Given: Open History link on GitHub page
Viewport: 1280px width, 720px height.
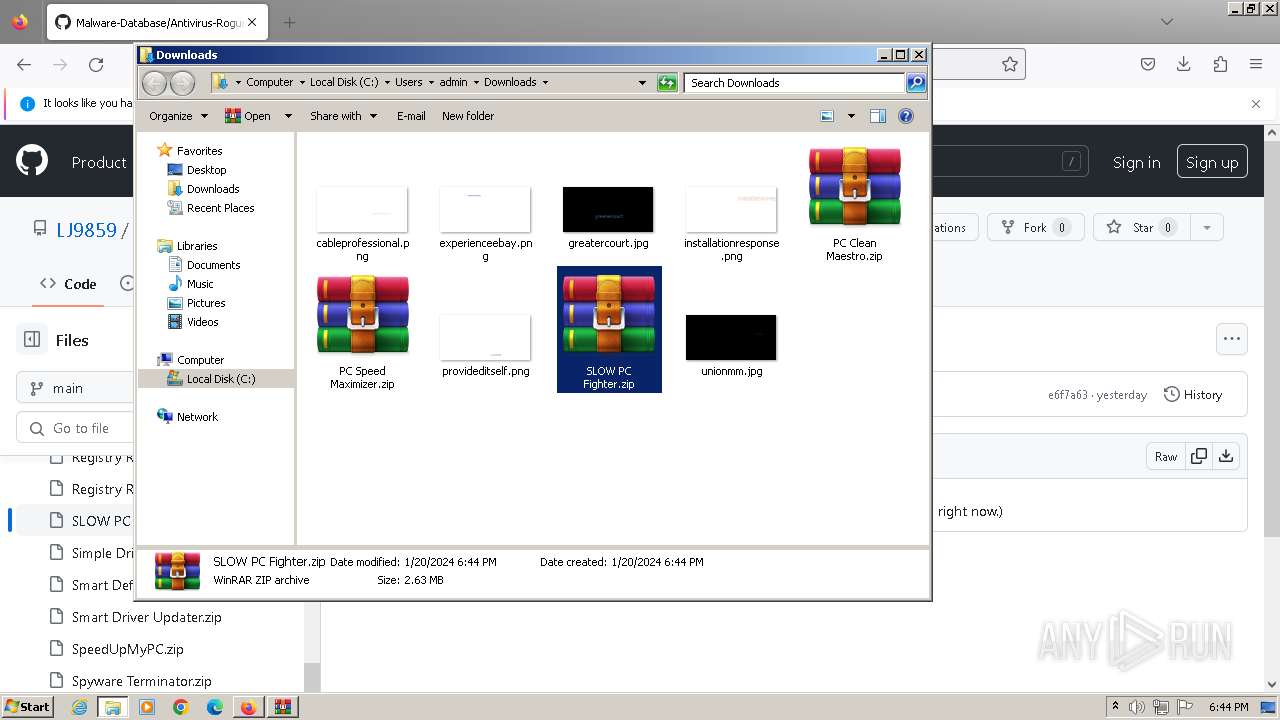Looking at the screenshot, I should point(1193,395).
